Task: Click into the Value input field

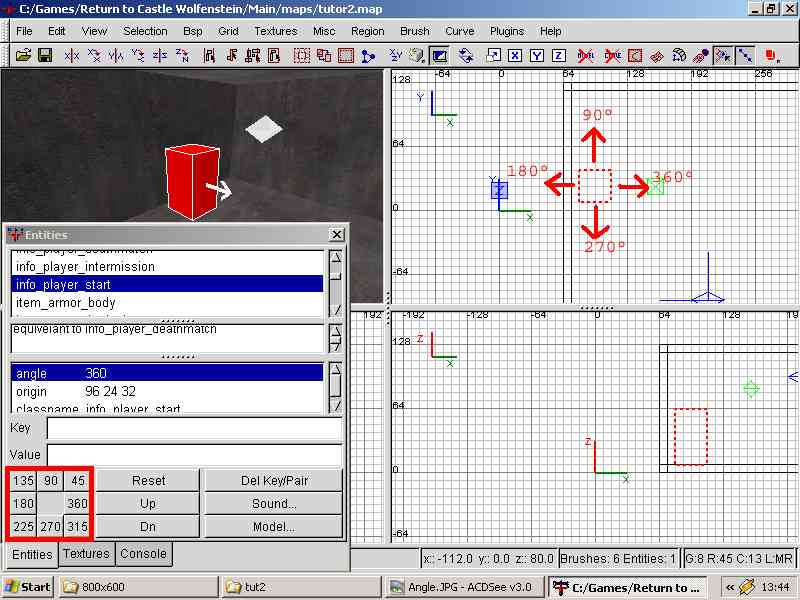Action: [x=193, y=455]
